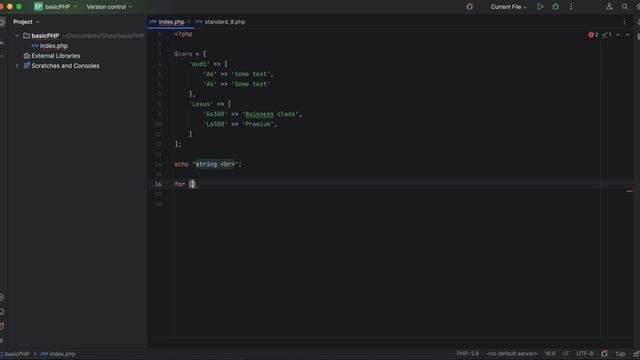Viewport: 640px width, 360px height.
Task: Click the Project tool window icon on left stripe
Action: [2, 22]
